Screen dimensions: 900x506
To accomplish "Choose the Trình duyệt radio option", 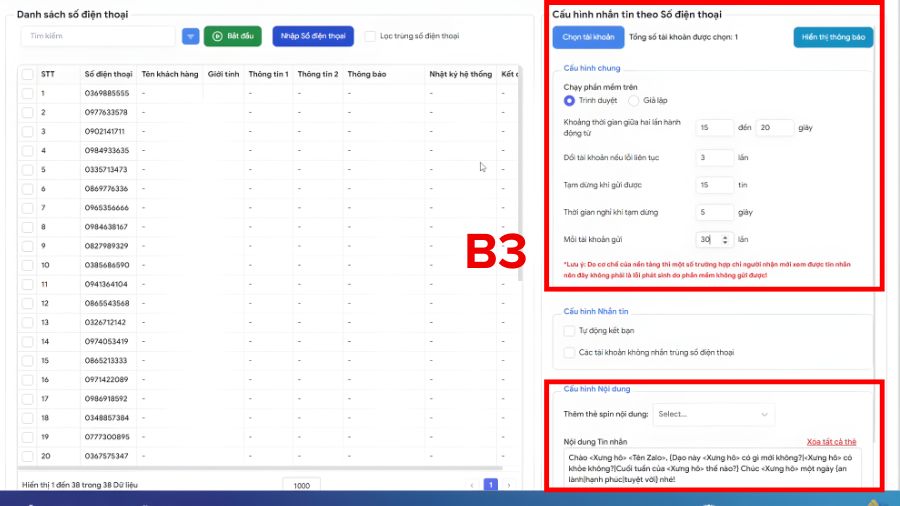I will pos(569,100).
